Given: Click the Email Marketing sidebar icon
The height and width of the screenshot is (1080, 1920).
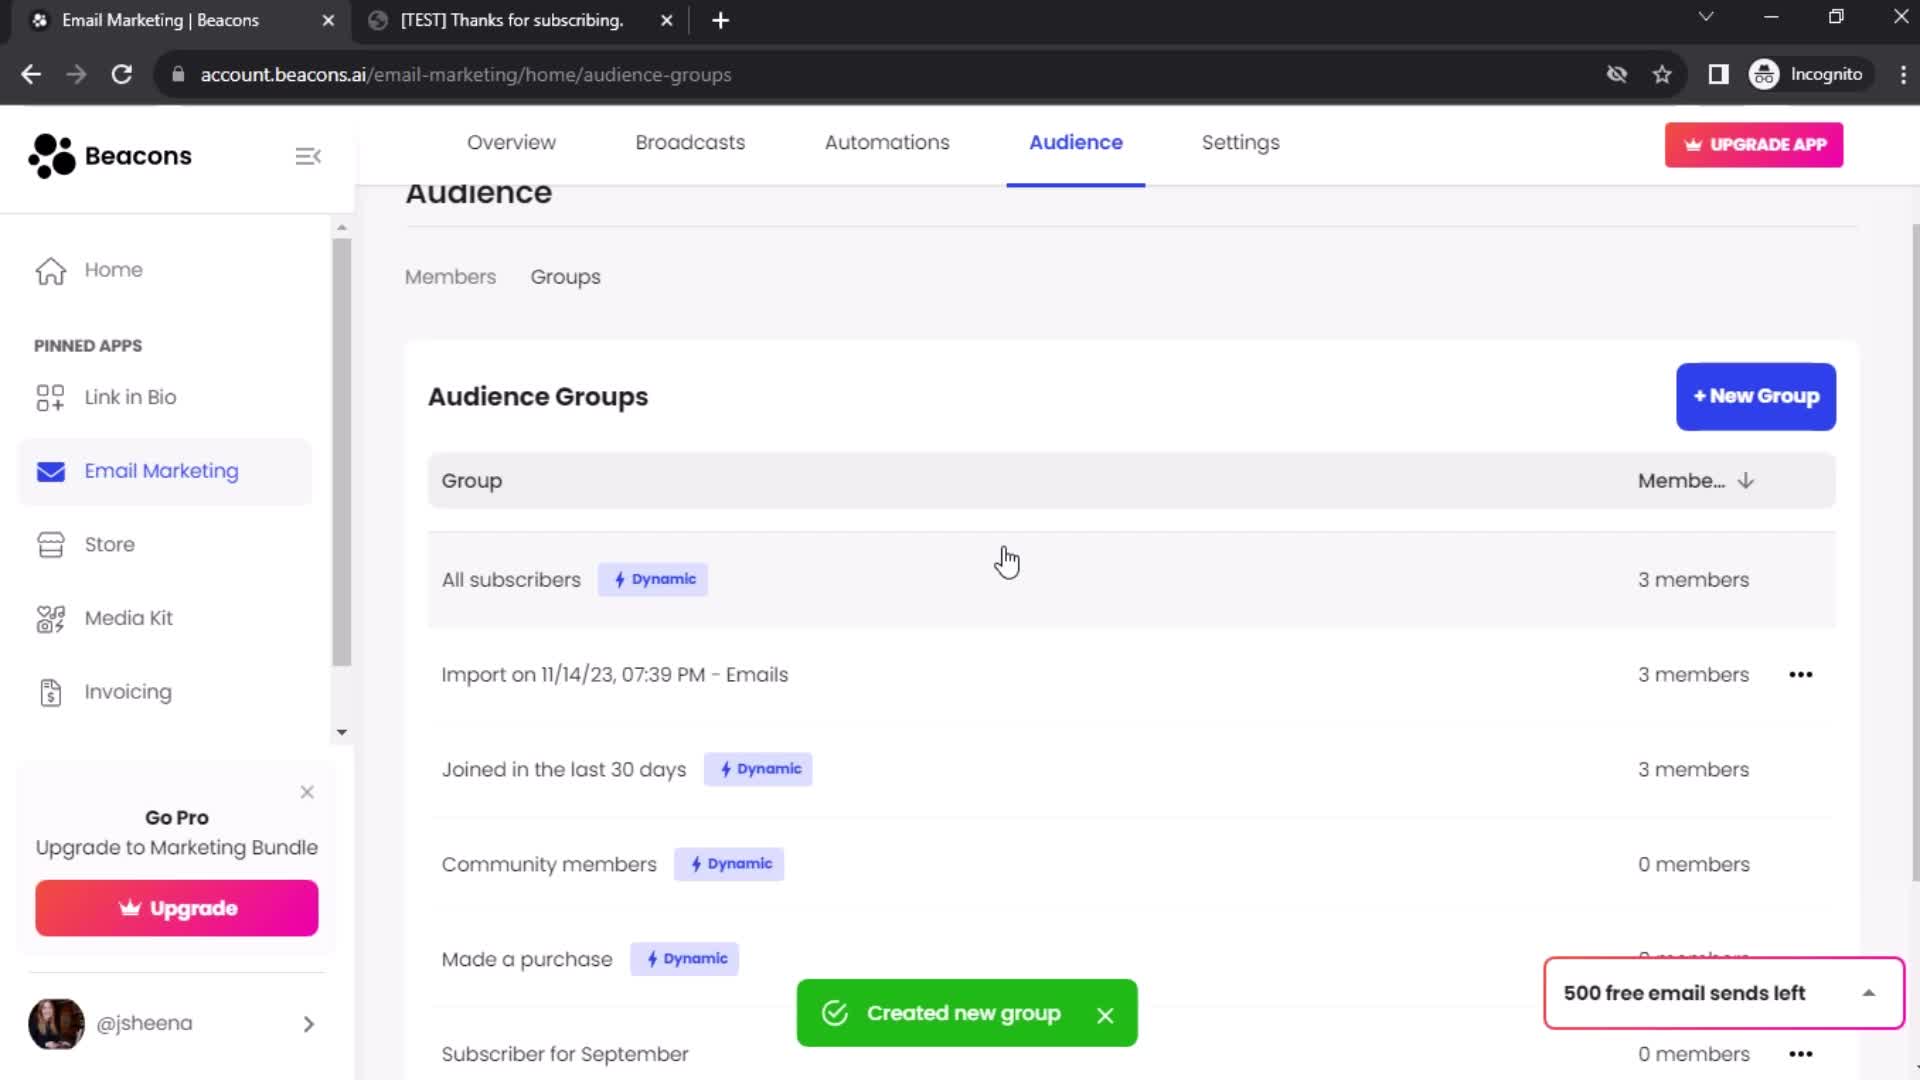Looking at the screenshot, I should click(50, 471).
